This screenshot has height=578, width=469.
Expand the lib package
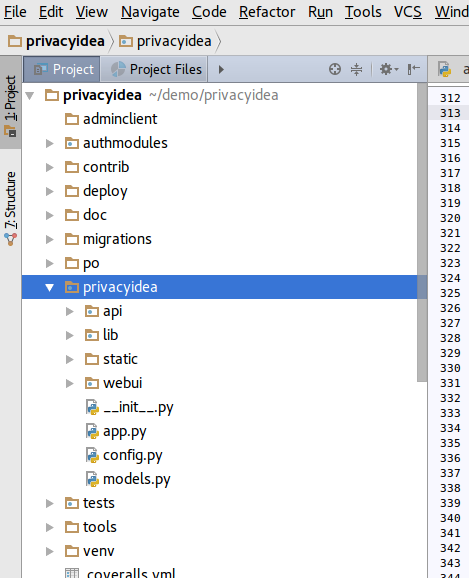tap(69, 335)
